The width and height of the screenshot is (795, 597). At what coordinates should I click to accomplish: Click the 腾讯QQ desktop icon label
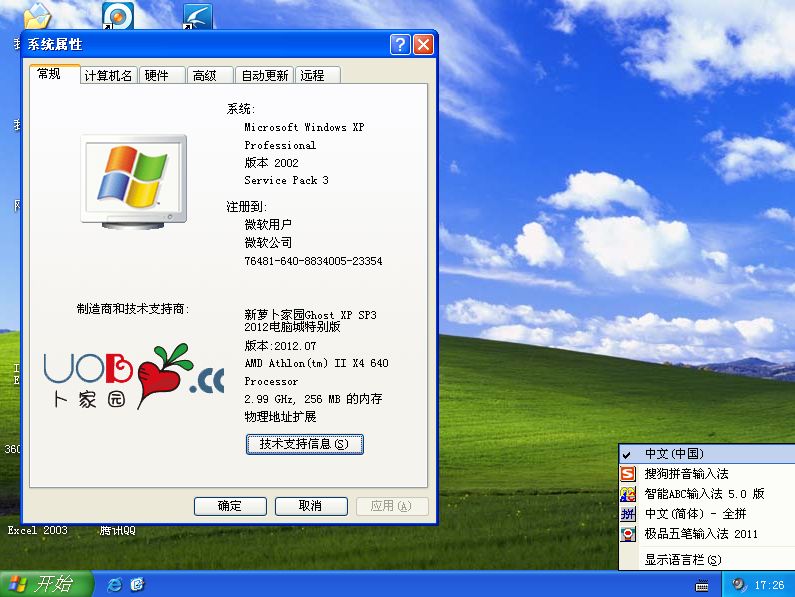tap(118, 531)
